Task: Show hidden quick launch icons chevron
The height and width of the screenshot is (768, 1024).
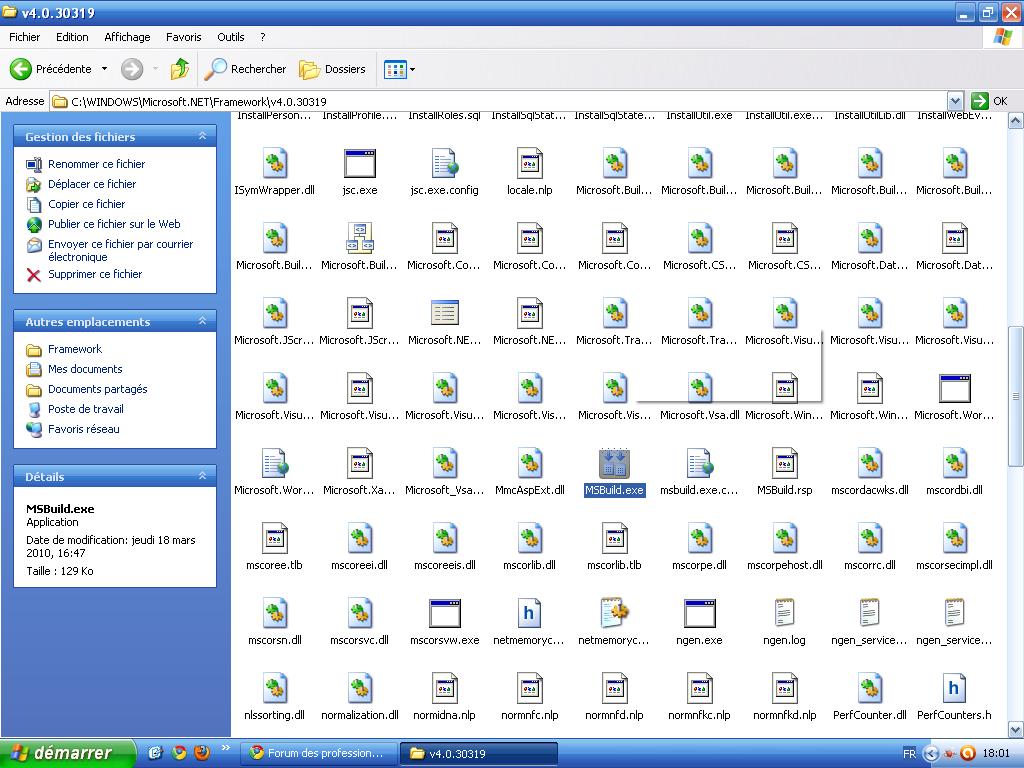Action: 225,747
